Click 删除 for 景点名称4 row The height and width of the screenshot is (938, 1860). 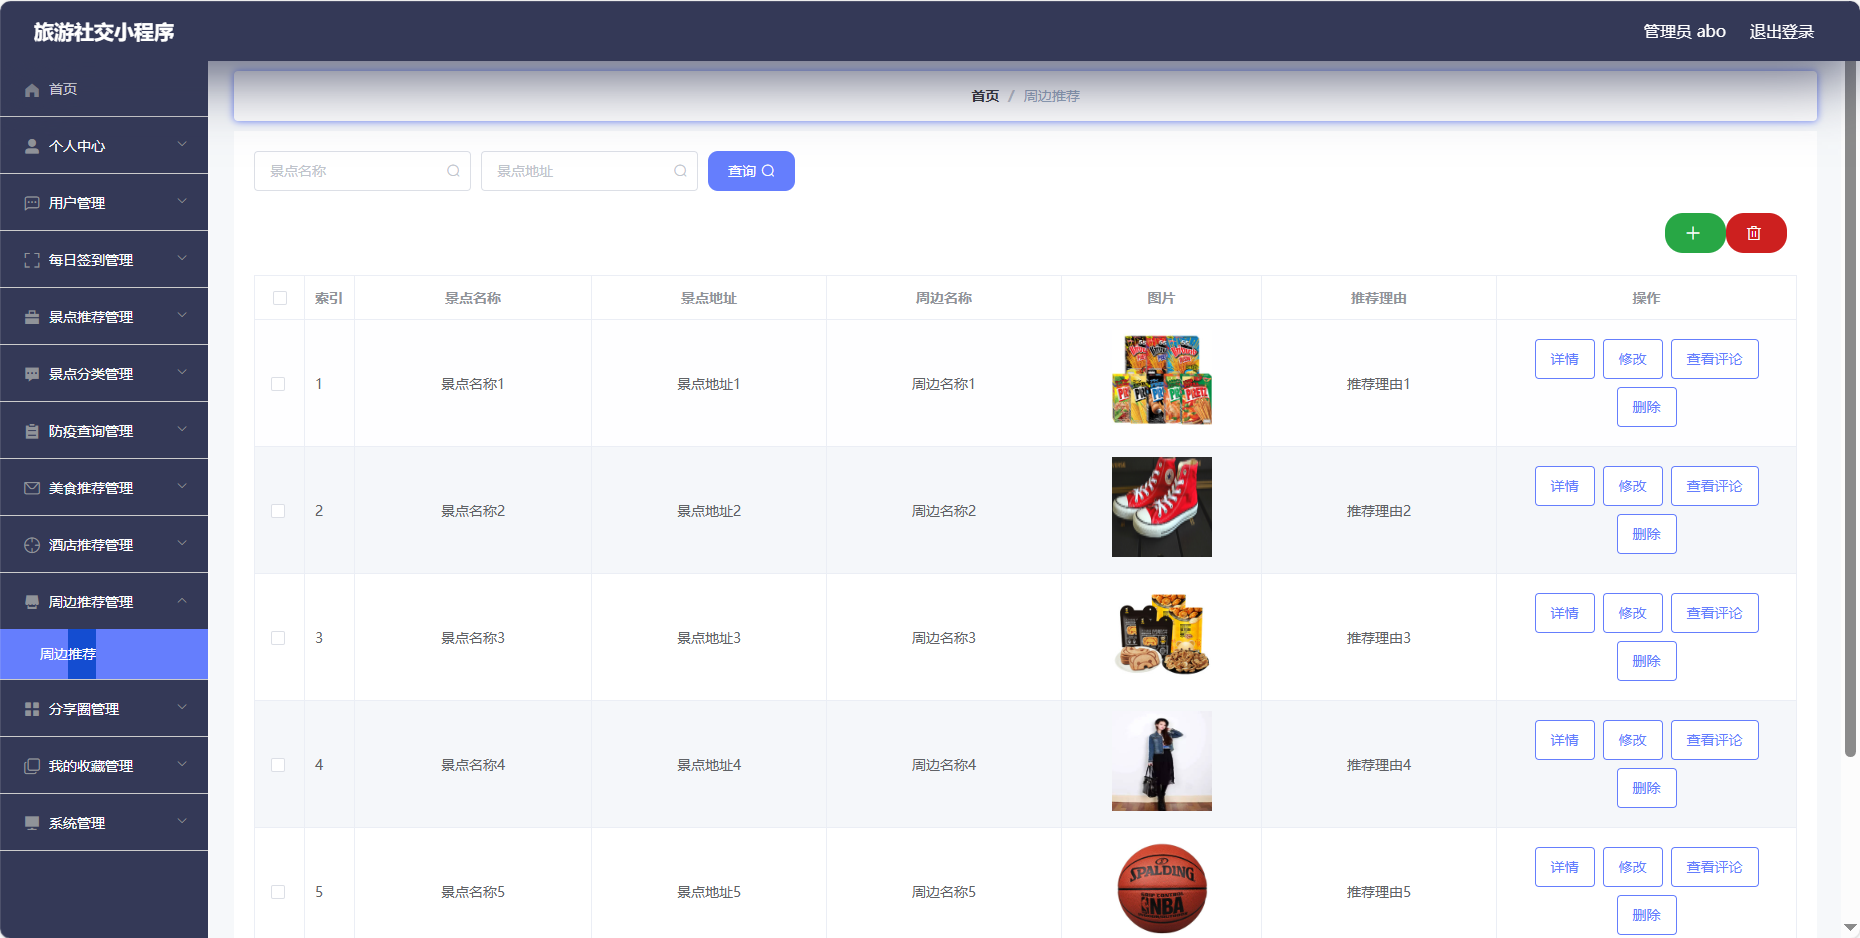1647,788
